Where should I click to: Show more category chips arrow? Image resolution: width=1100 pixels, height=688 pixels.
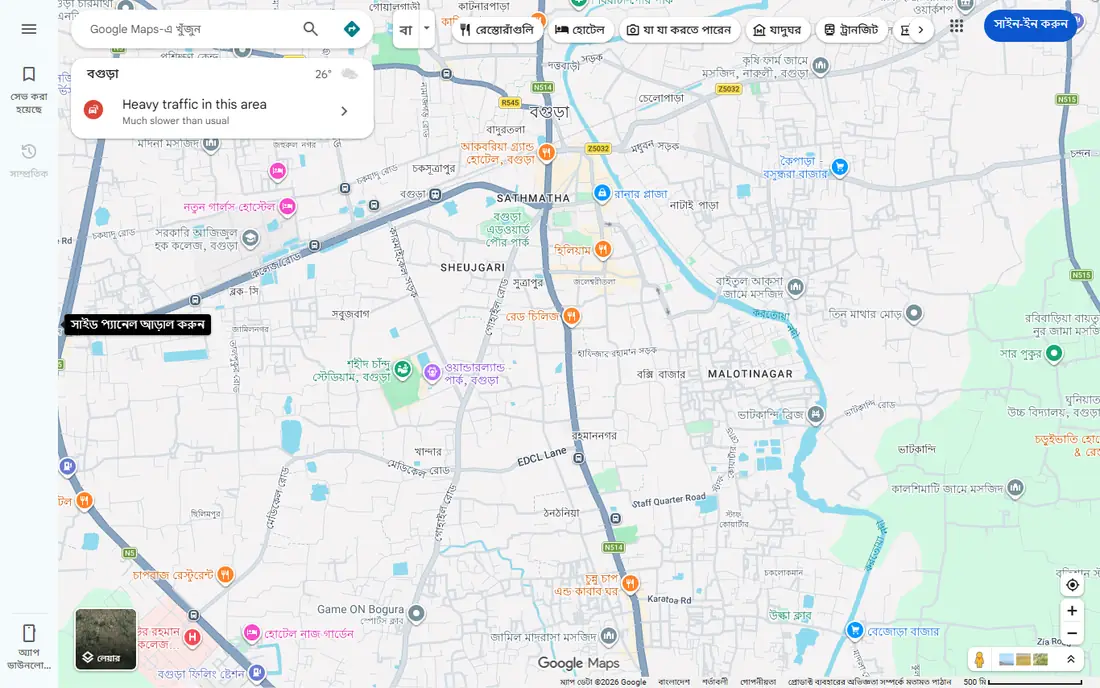(x=920, y=29)
